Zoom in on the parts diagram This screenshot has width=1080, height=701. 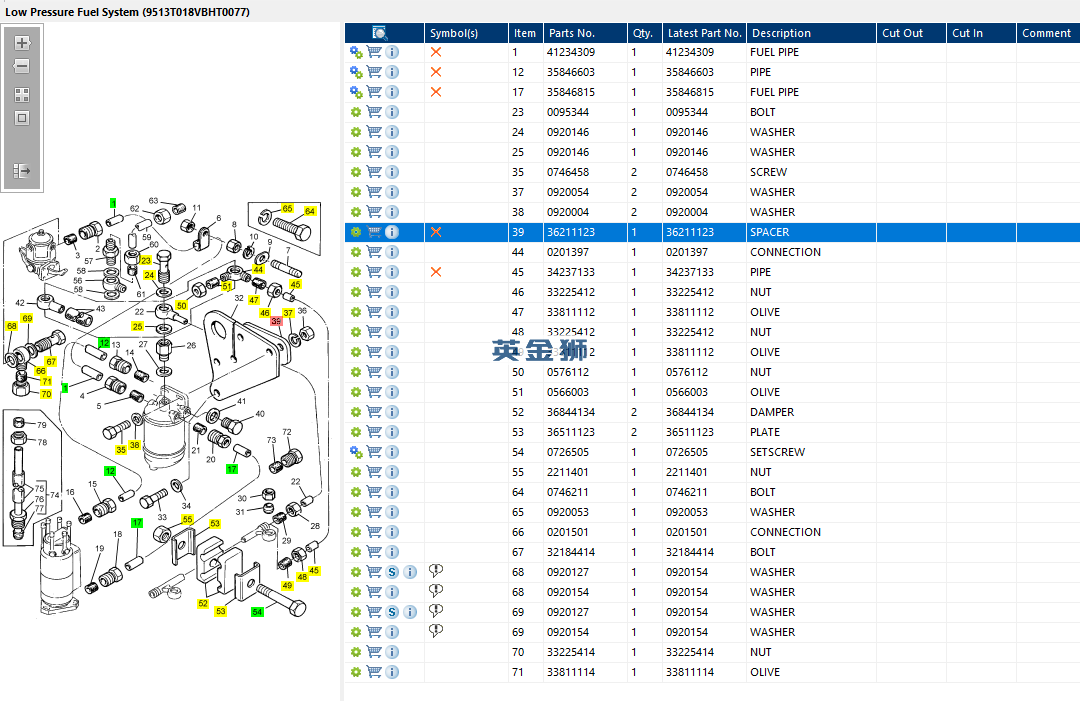coord(22,43)
